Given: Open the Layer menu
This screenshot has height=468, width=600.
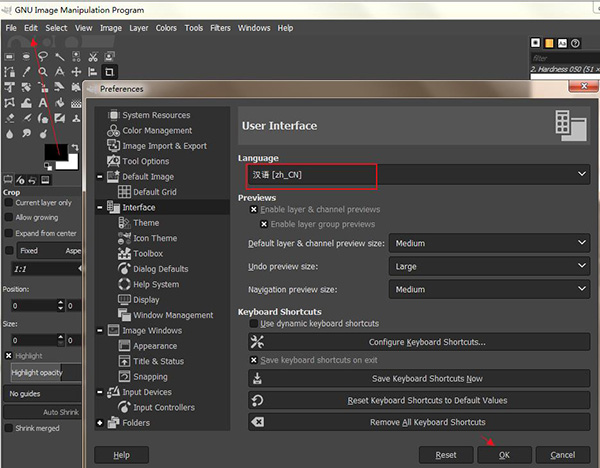Looking at the screenshot, I should click(x=139, y=28).
